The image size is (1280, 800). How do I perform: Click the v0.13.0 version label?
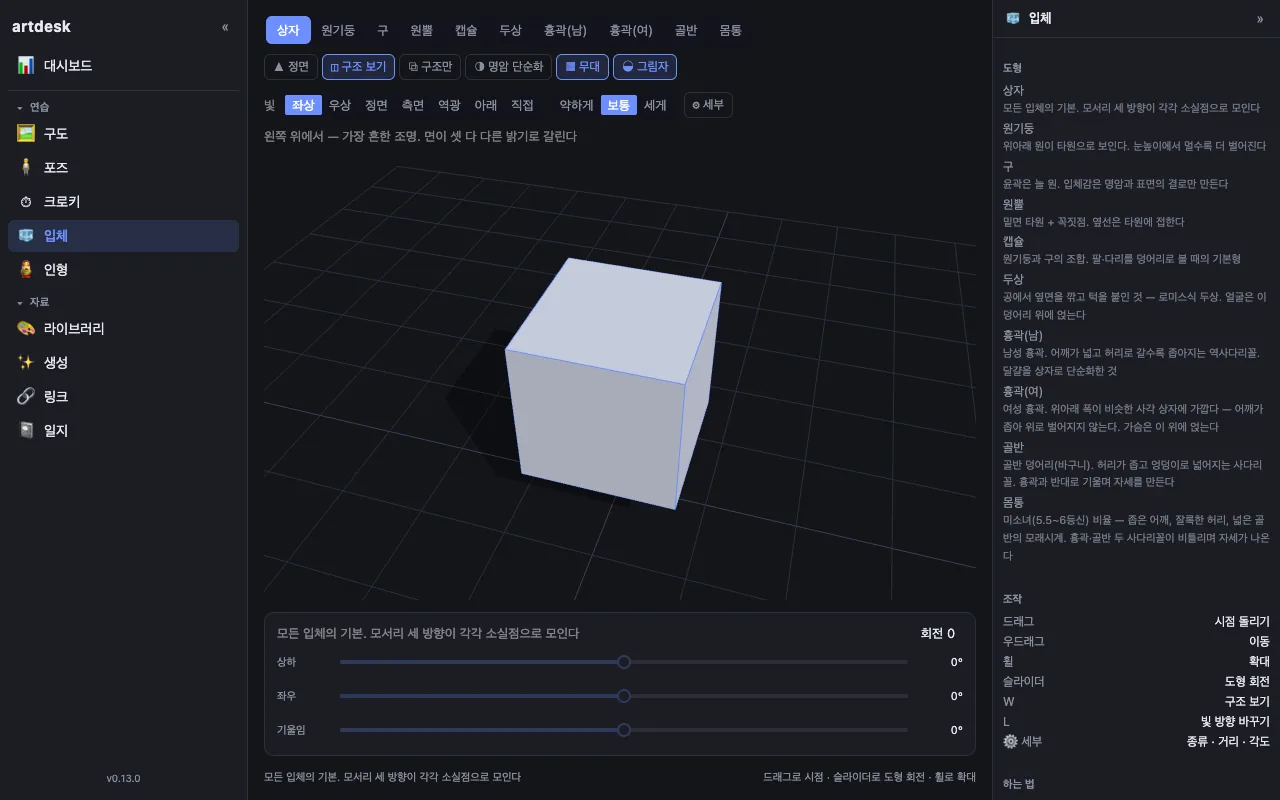(x=123, y=779)
